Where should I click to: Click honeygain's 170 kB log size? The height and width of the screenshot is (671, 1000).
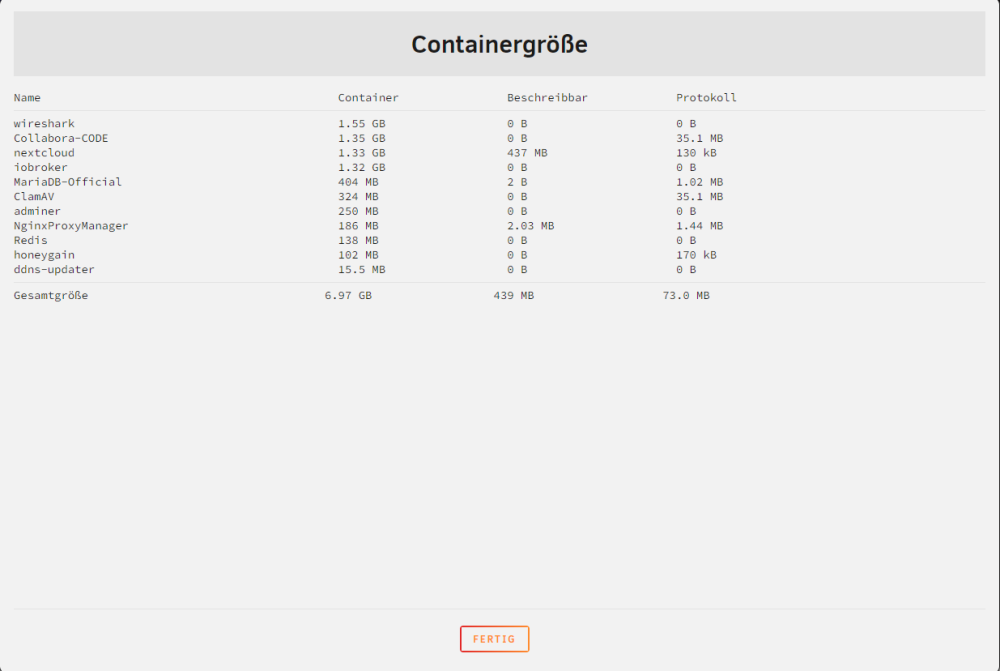click(x=696, y=255)
